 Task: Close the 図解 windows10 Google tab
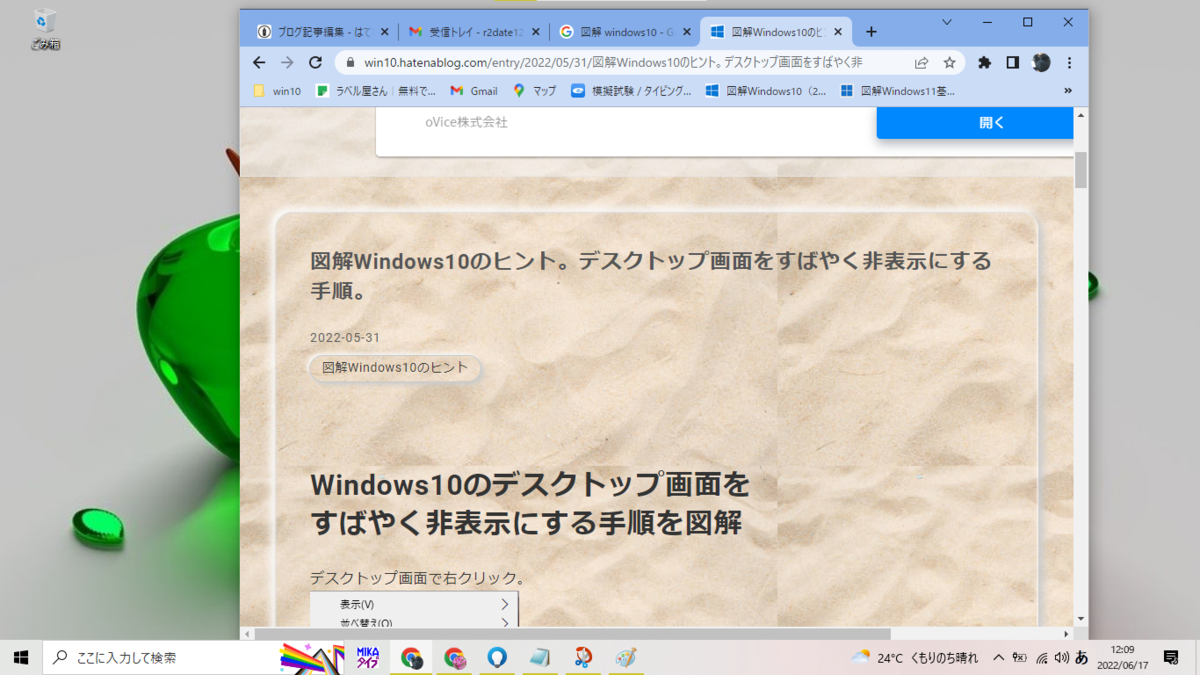point(686,32)
